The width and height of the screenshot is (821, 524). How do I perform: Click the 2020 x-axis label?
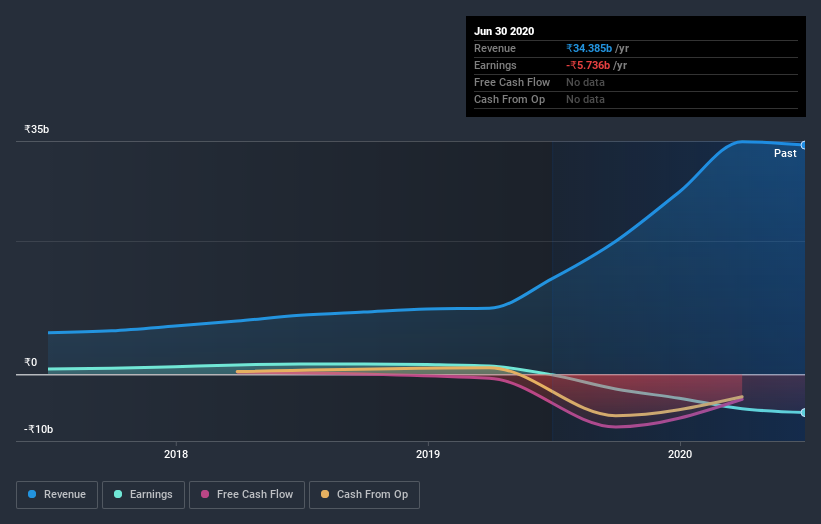680,454
